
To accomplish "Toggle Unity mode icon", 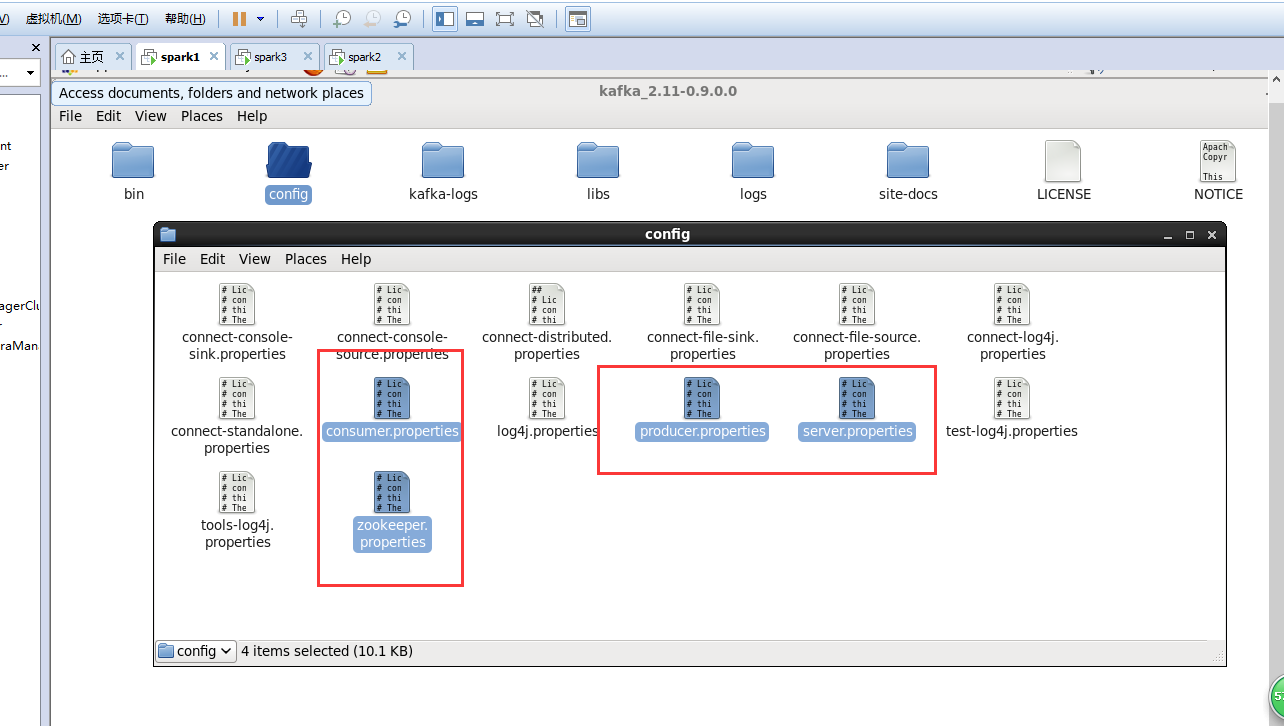I will click(535, 18).
